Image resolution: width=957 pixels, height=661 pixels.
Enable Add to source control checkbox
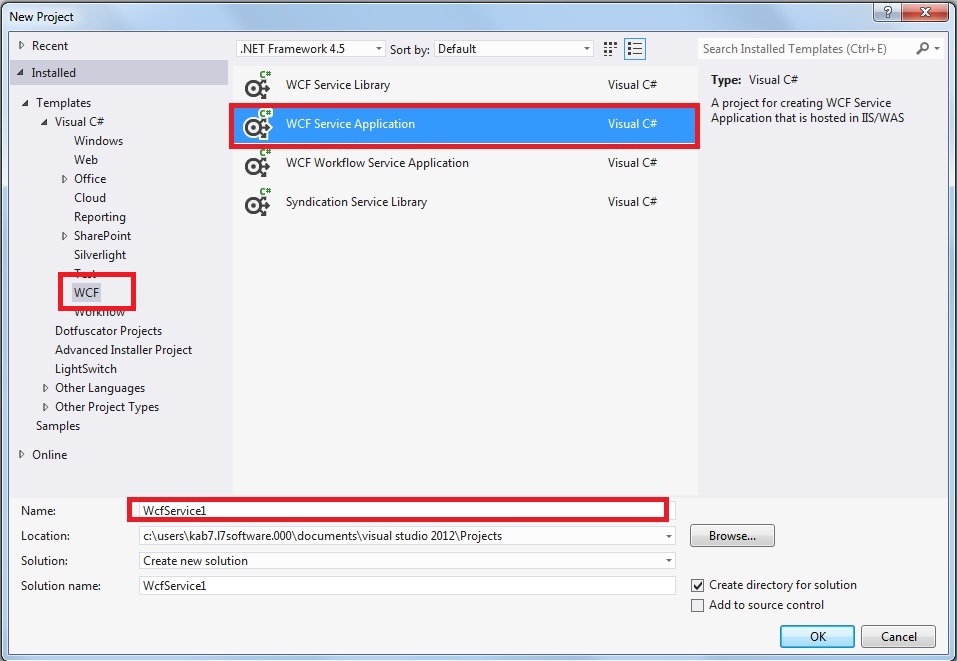coord(698,605)
